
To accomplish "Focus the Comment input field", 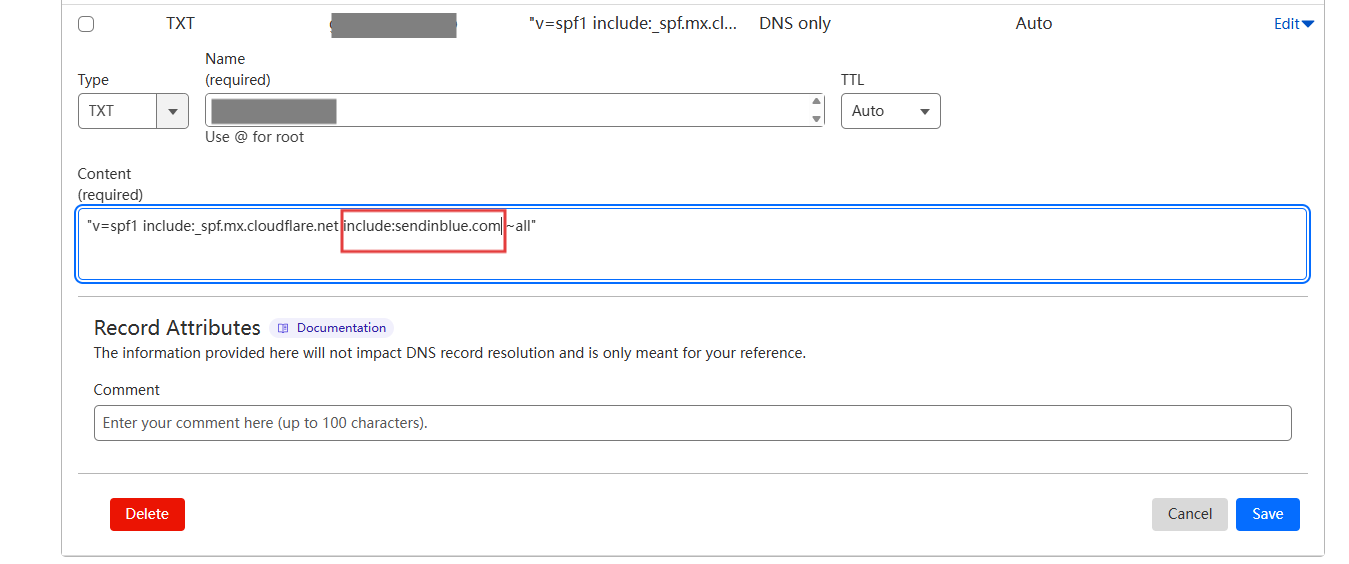I will coord(692,423).
